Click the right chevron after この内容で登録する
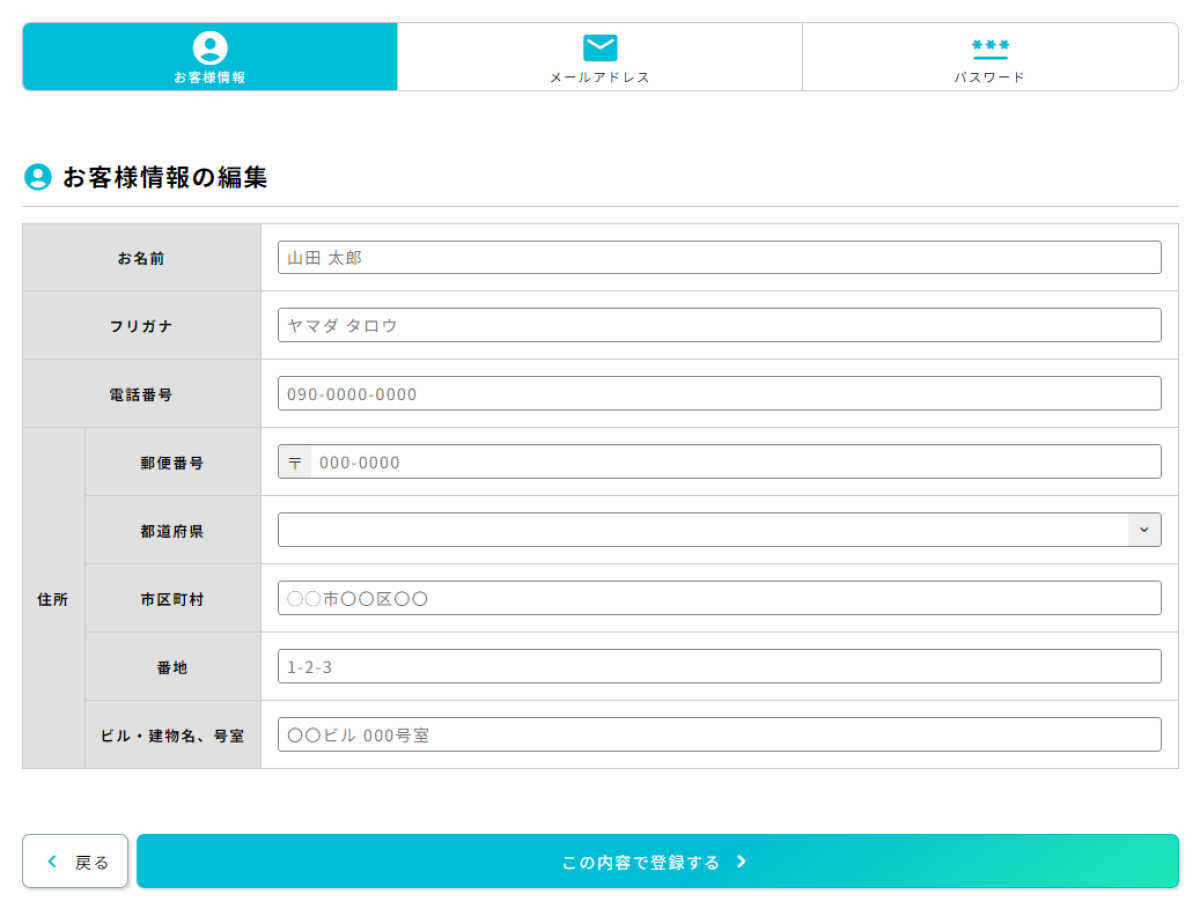 coord(741,862)
